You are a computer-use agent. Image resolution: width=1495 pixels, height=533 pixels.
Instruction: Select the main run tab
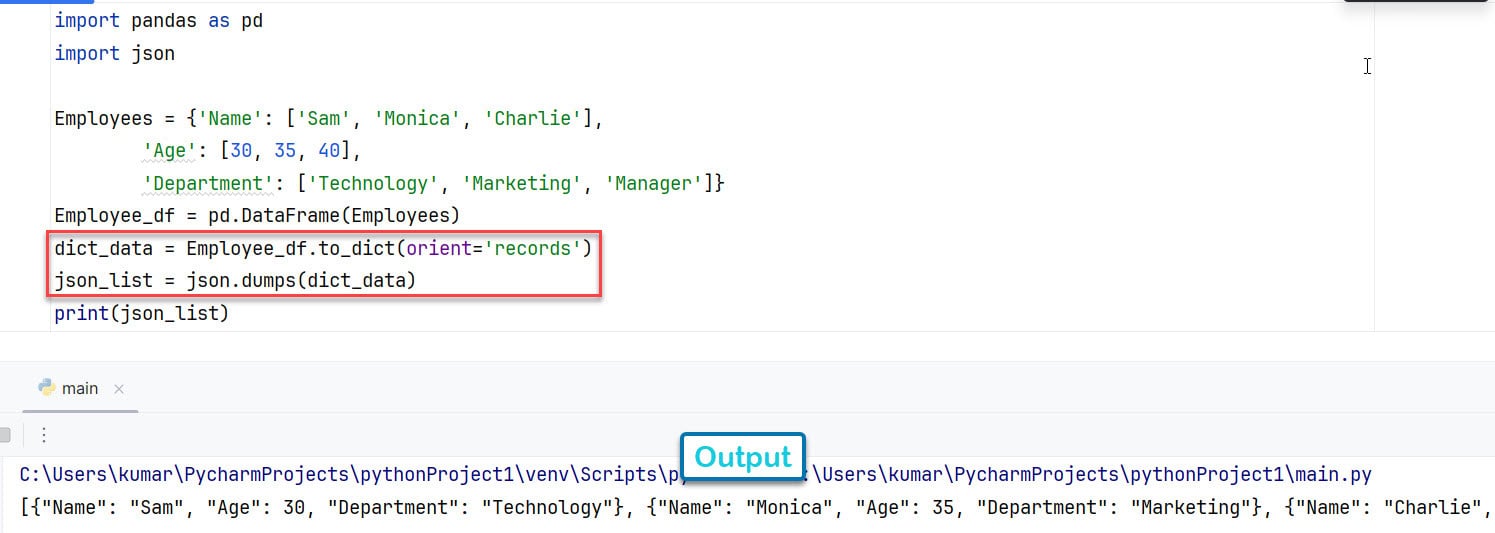80,388
